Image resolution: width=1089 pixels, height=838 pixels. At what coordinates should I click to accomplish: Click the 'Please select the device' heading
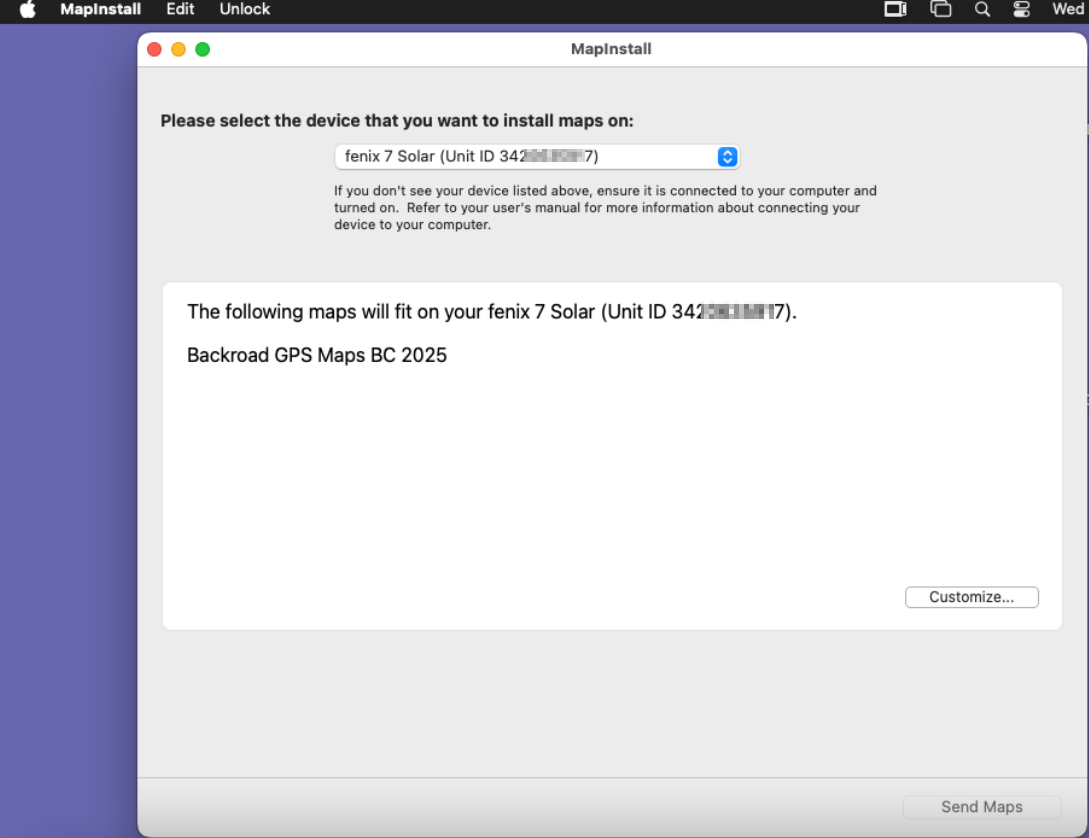[x=397, y=121]
